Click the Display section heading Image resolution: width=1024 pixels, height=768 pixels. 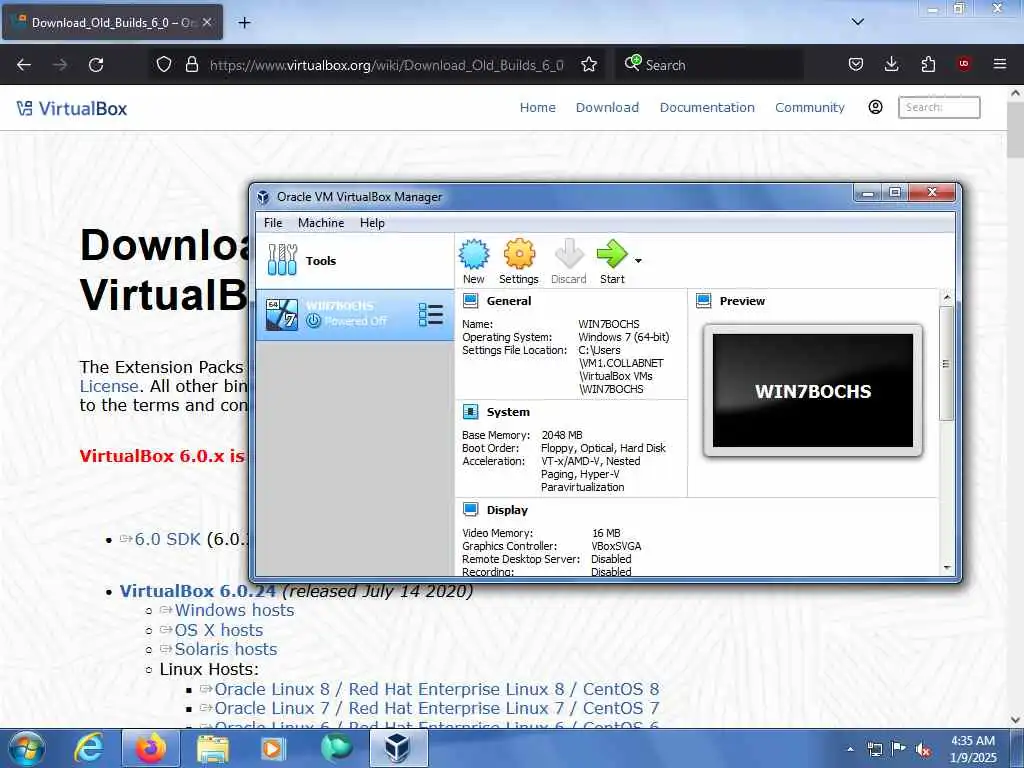tap(507, 510)
